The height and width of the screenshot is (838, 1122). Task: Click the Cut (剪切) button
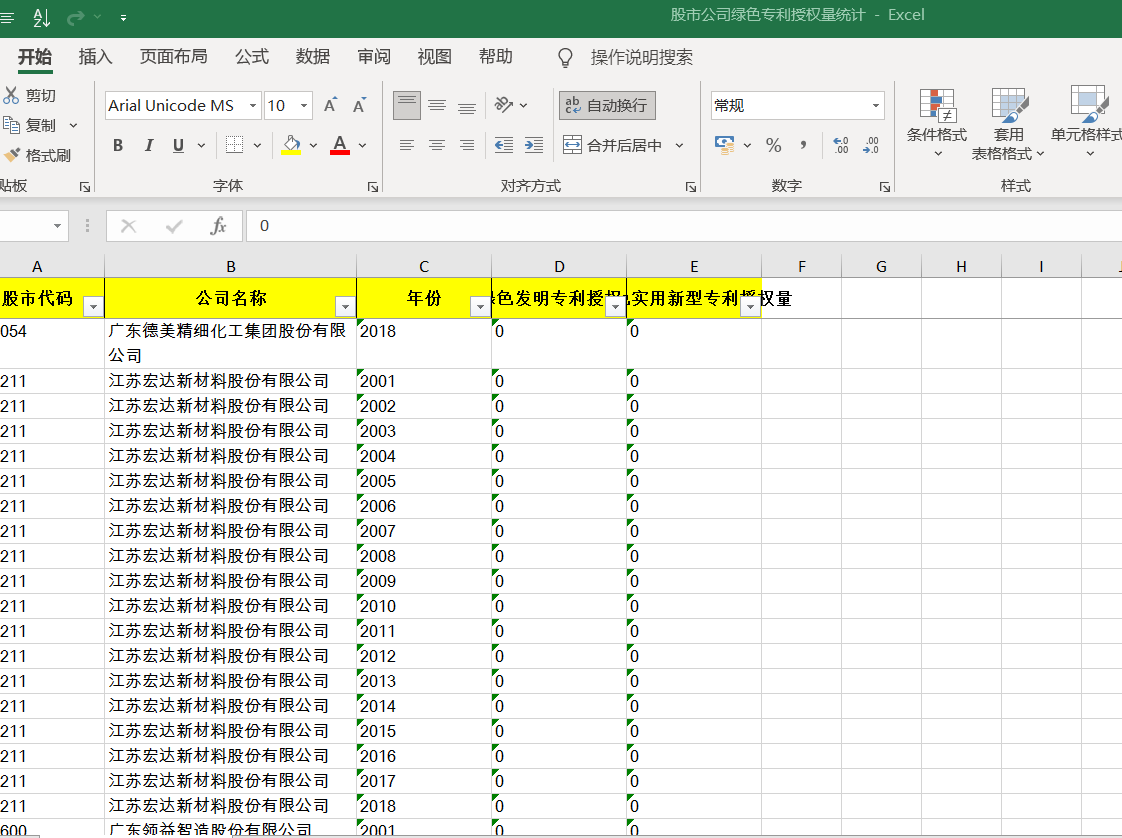click(30, 96)
